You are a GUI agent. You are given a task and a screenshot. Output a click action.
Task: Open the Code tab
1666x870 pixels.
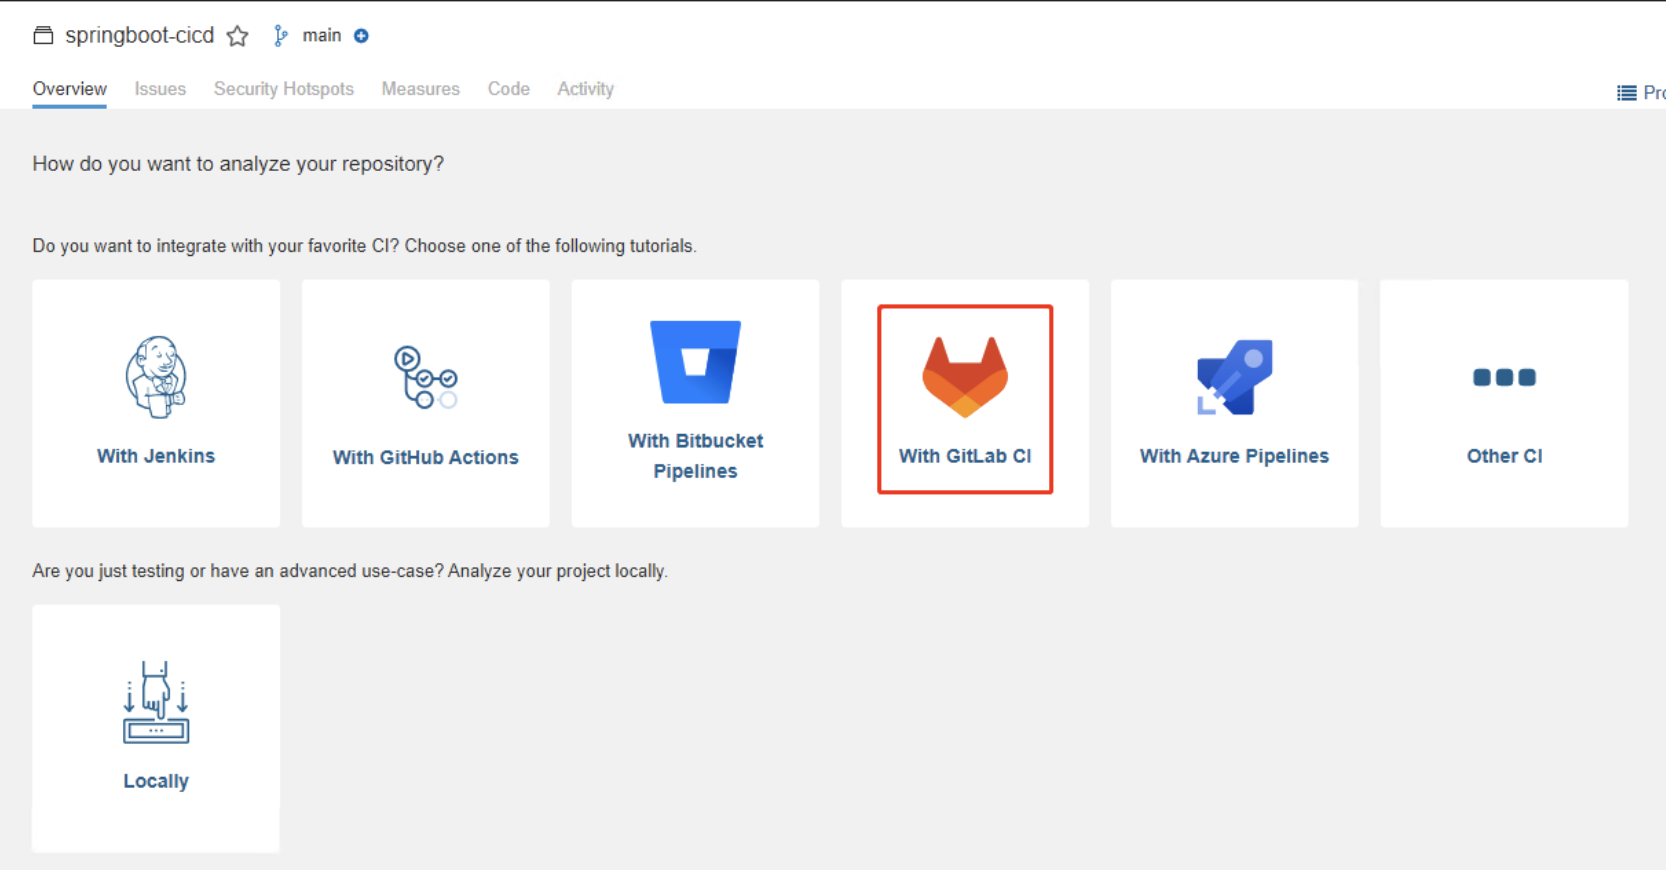tap(508, 89)
